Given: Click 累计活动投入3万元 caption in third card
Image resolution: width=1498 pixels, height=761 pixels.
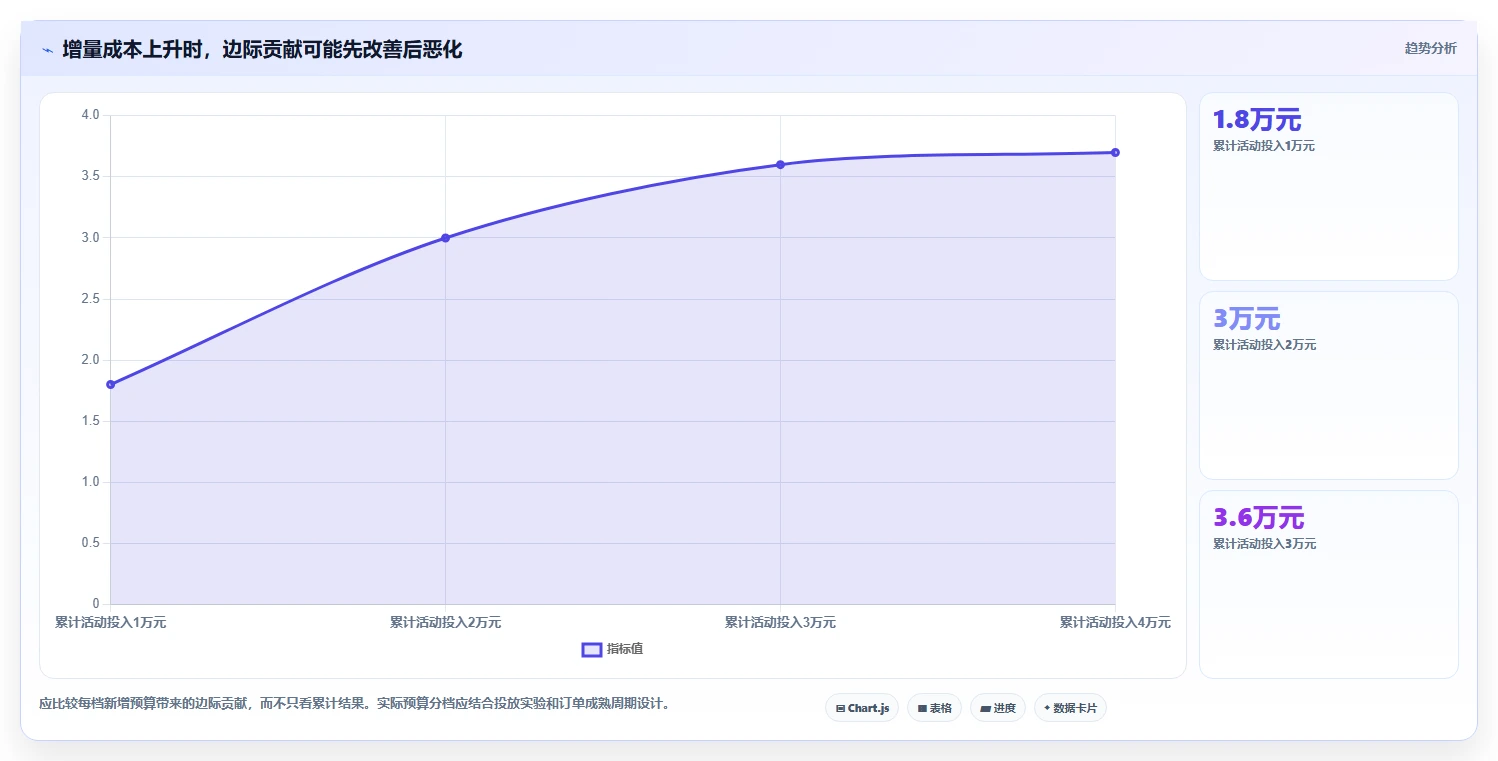Looking at the screenshot, I should [x=1264, y=544].
